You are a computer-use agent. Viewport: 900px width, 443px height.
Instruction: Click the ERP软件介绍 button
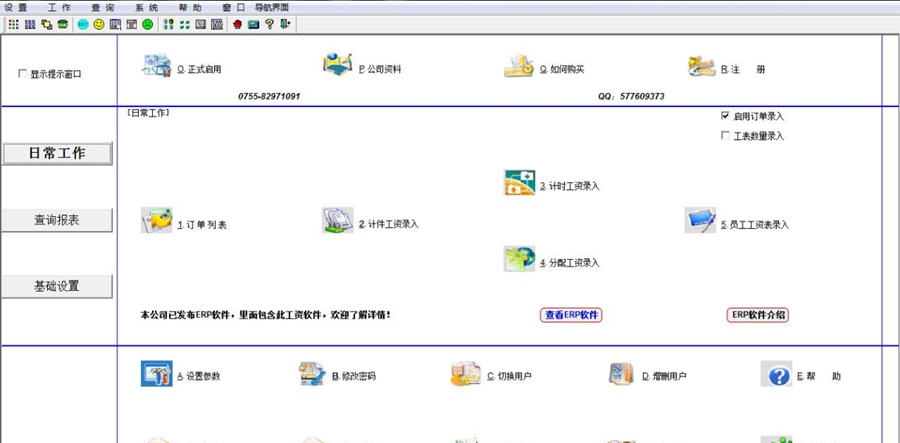tap(758, 315)
